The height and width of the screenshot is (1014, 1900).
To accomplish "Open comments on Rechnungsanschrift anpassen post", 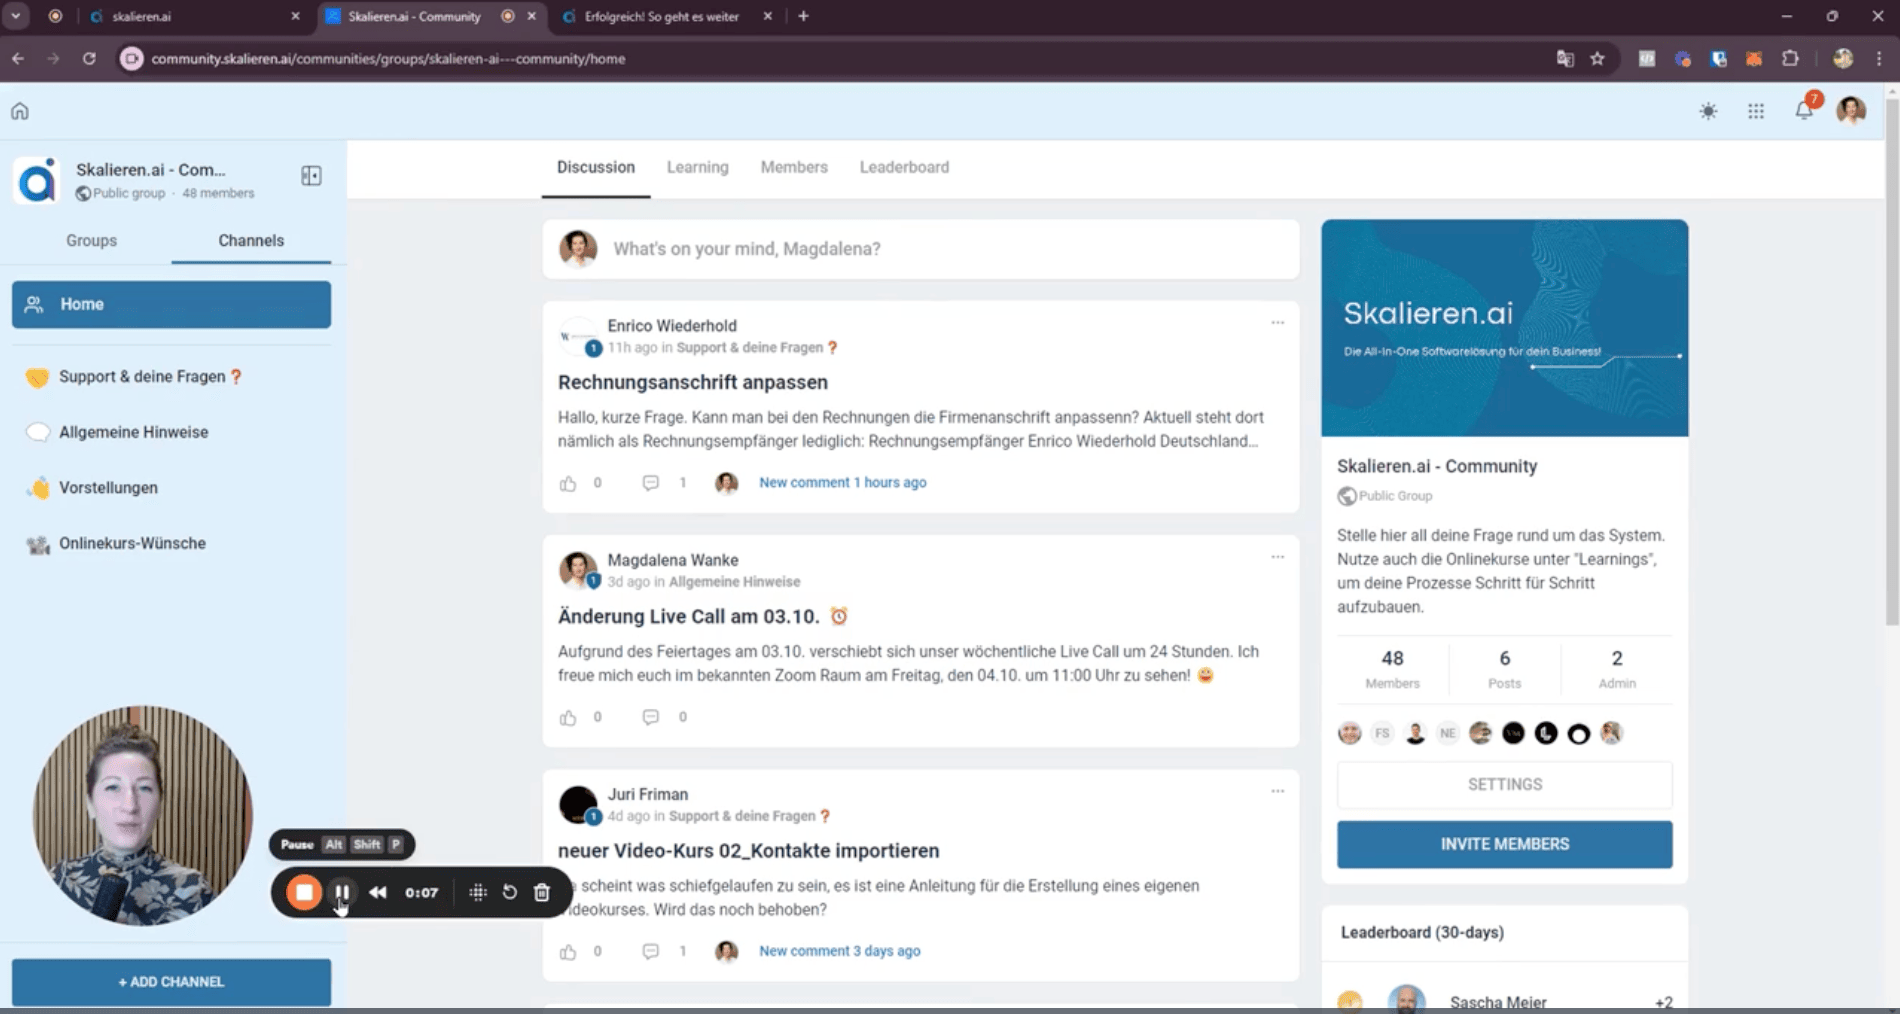I will point(651,483).
